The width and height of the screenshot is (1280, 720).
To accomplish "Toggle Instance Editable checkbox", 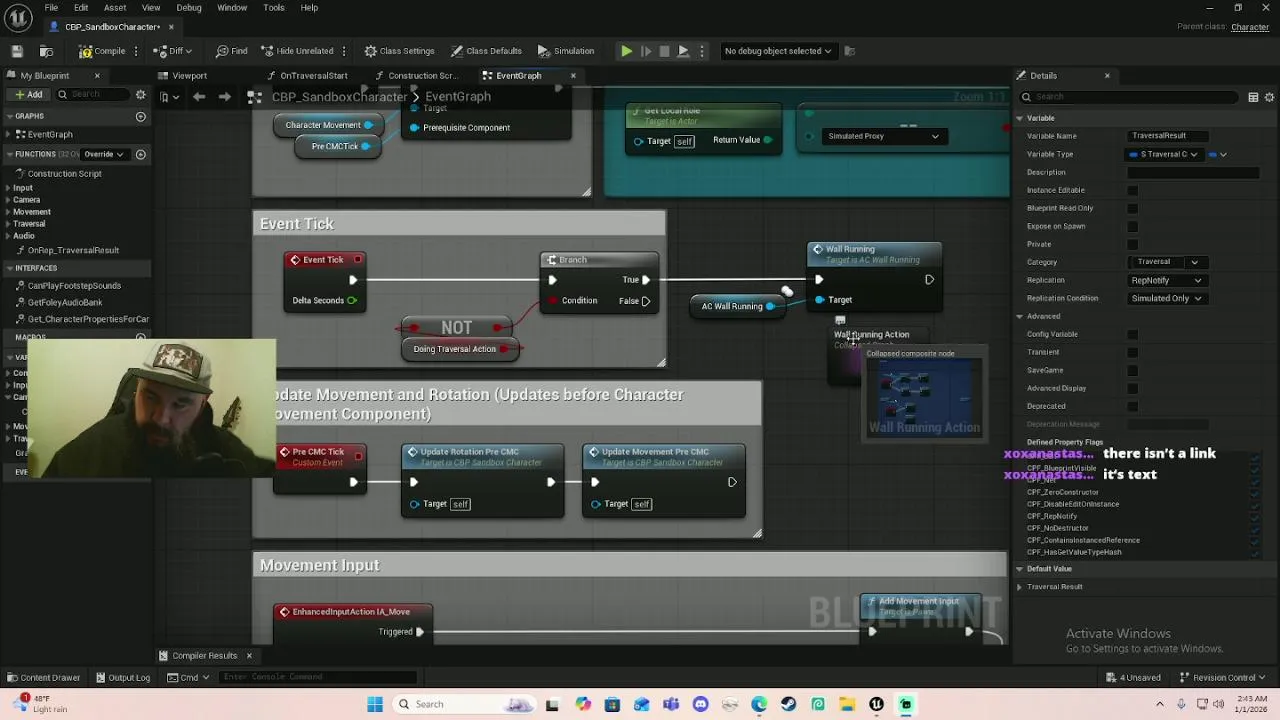I will click(x=1133, y=190).
